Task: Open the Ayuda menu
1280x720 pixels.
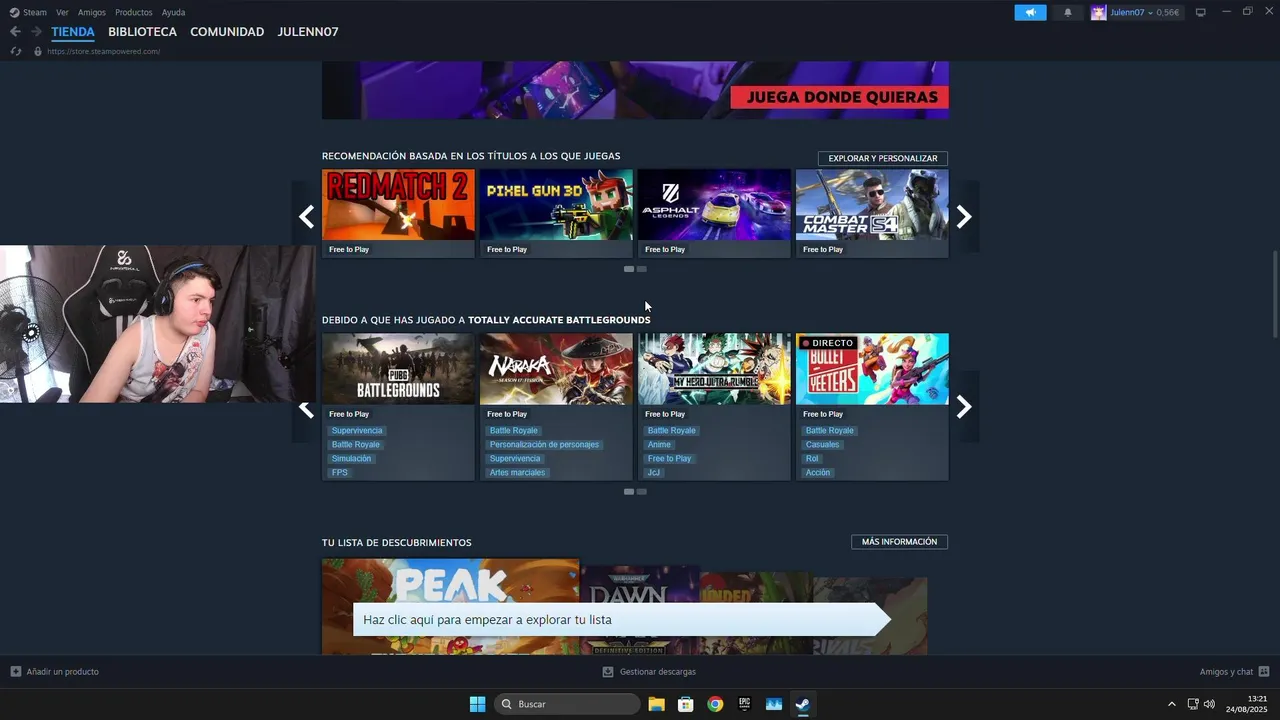Action: (174, 12)
